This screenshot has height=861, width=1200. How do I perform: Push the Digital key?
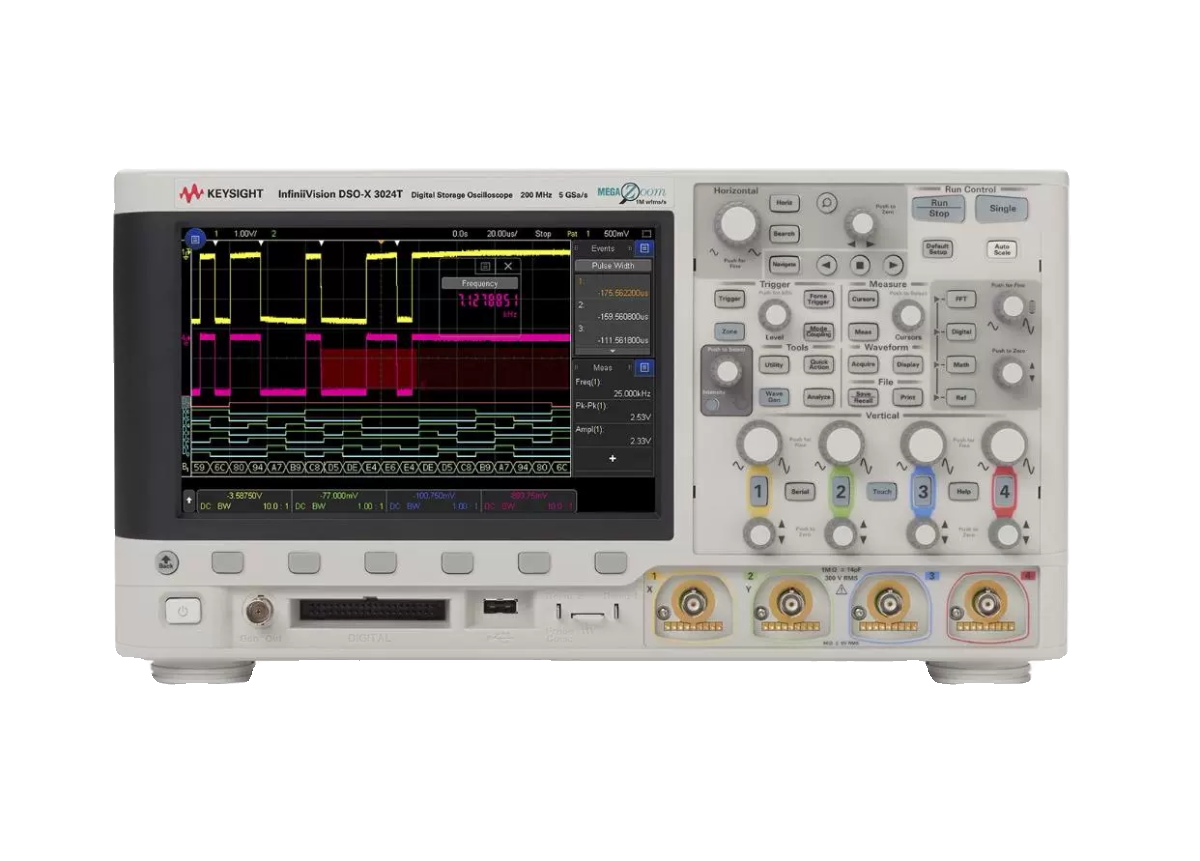click(x=961, y=331)
